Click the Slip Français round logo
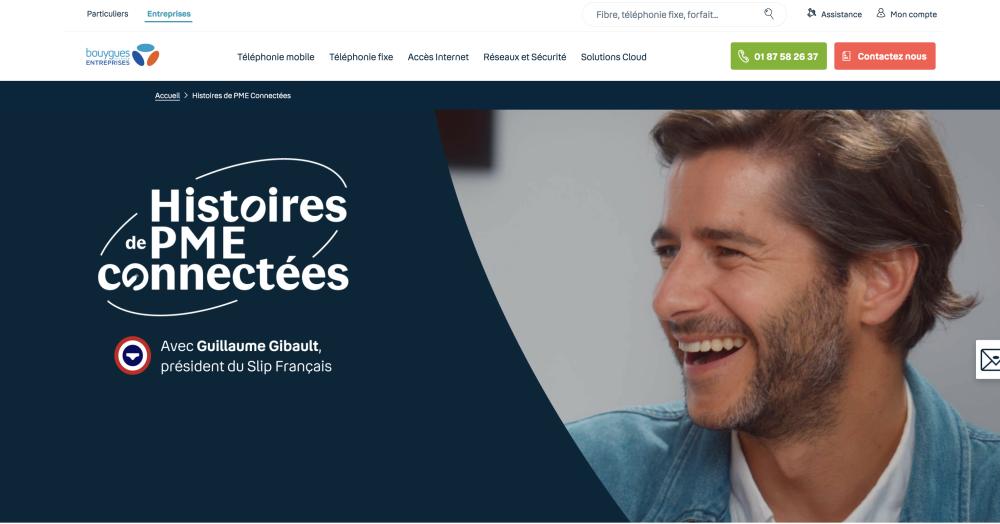 pyautogui.click(x=133, y=355)
